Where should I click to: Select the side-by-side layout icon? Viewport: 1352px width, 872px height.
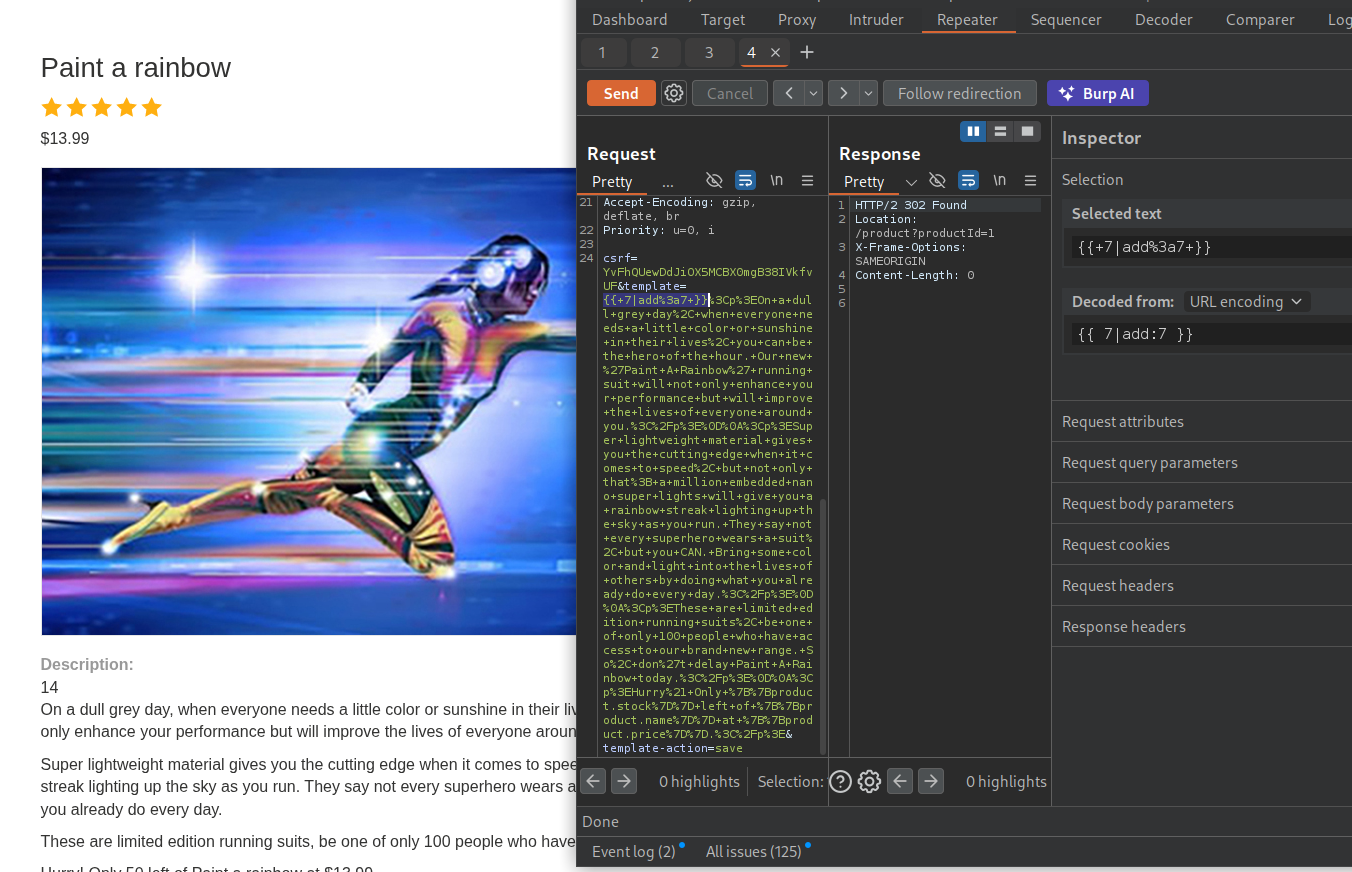coord(973,131)
